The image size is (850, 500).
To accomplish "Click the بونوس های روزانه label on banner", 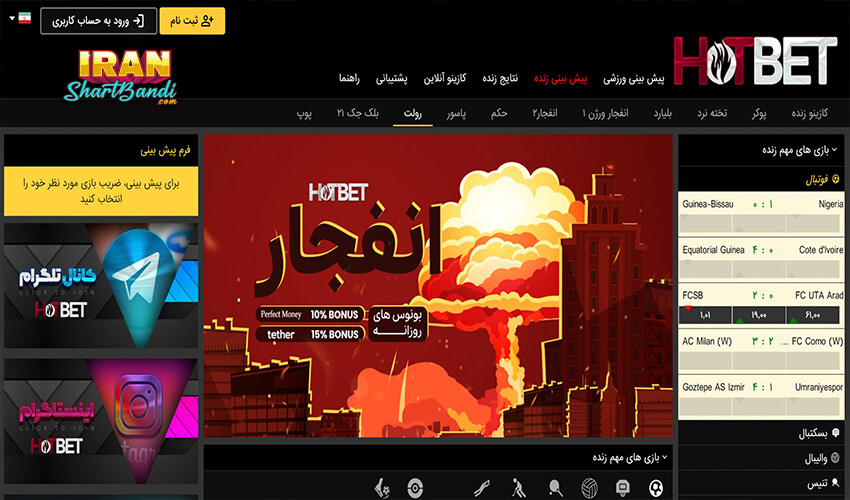I will pos(397,324).
